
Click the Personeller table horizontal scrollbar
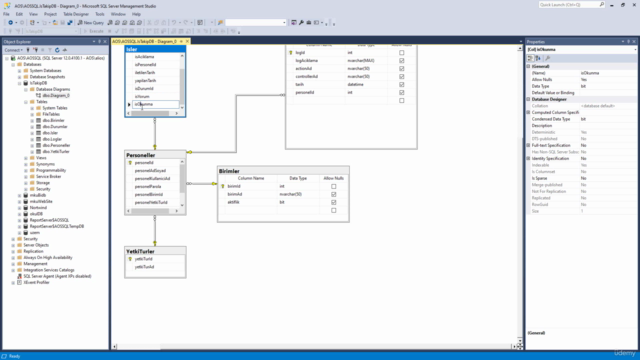click(152, 211)
